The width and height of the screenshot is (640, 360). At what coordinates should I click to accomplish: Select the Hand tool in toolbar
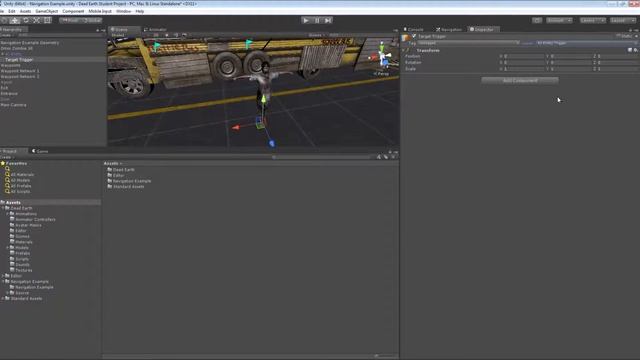(4, 20)
